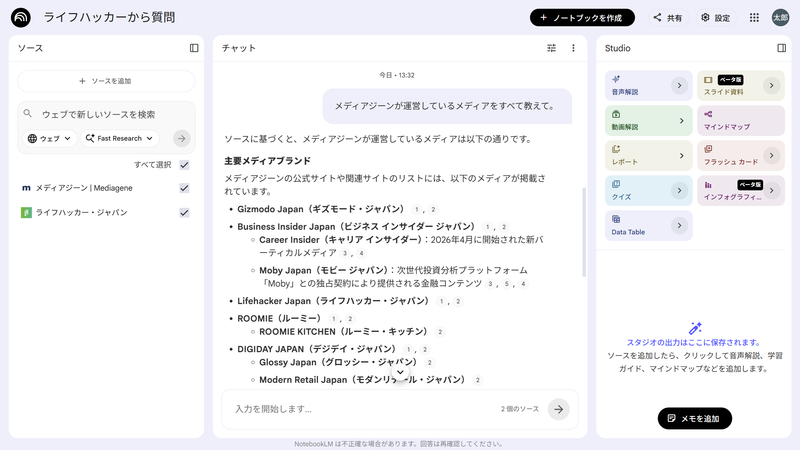This screenshot has width=800, height=450.
Task: Open citation 2 beside ROOMIE KITCHEN
Action: [440, 332]
